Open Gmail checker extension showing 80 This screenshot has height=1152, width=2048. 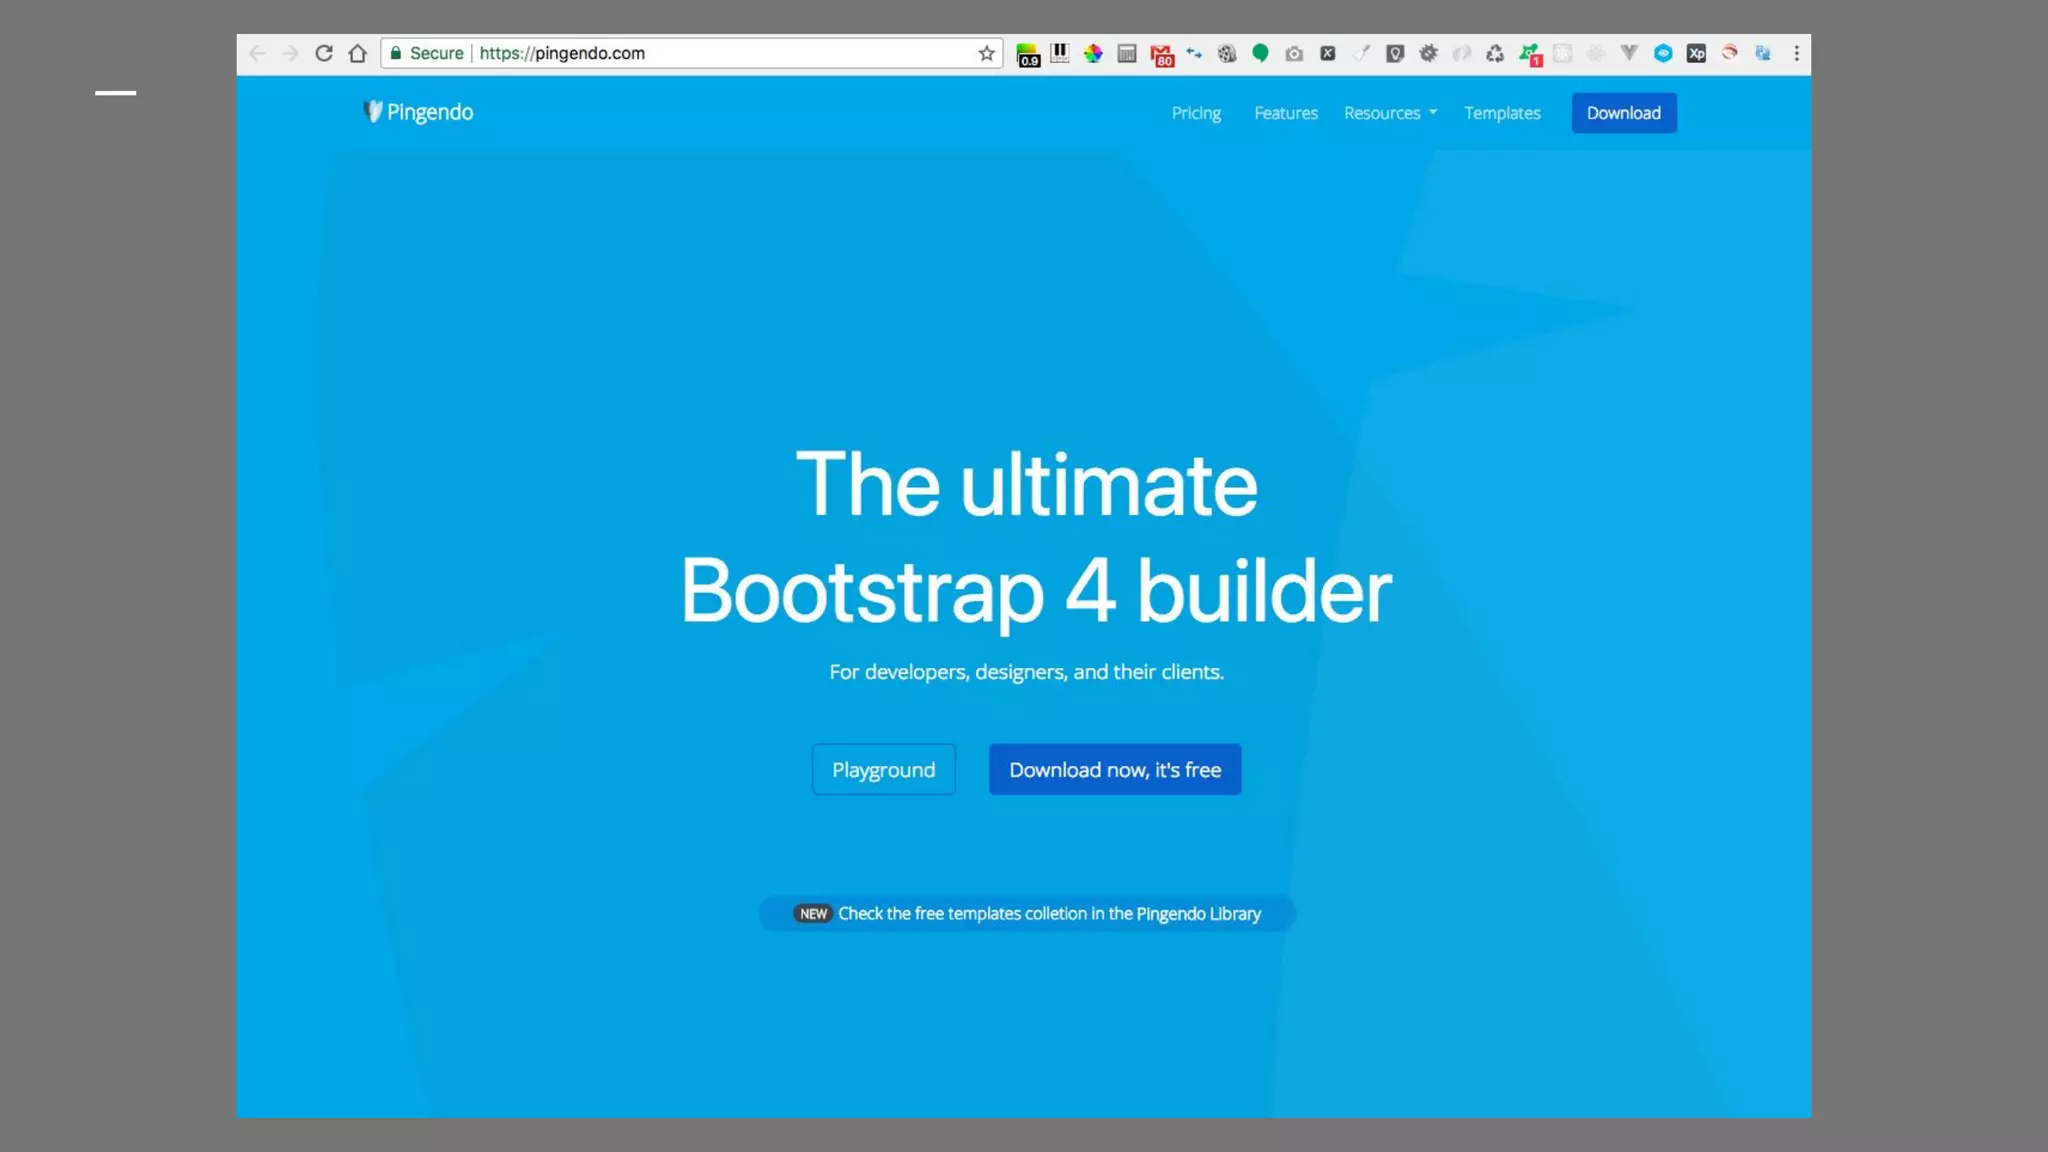tap(1162, 56)
